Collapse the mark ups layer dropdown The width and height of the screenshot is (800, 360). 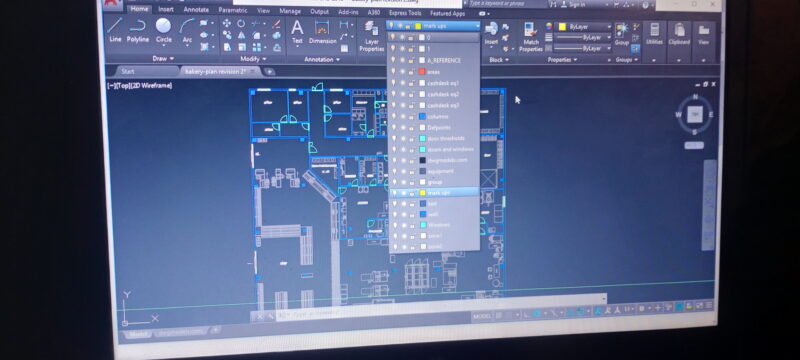478,25
